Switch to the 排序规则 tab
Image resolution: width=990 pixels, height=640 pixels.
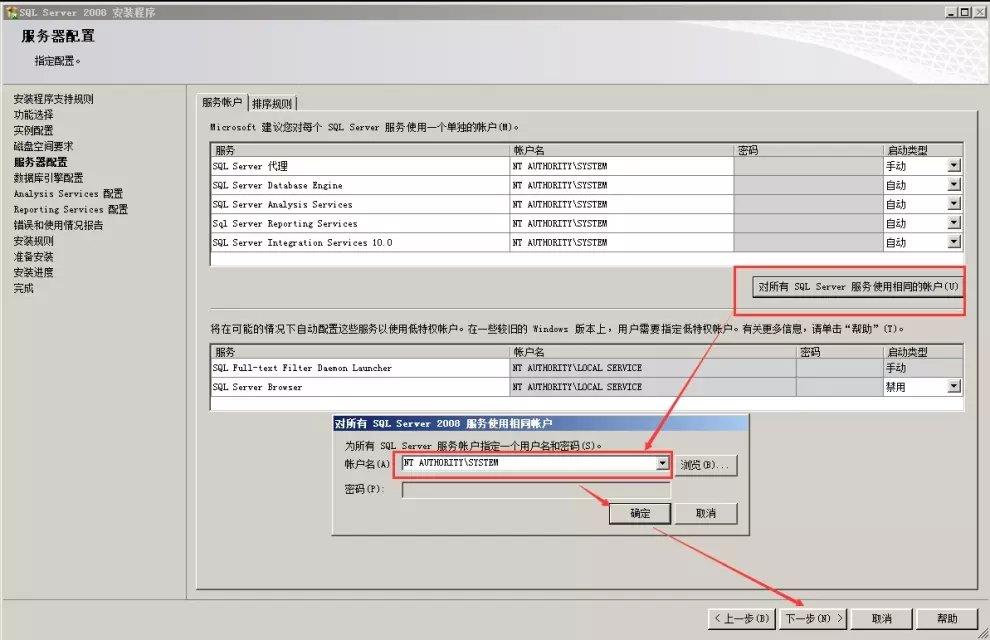coord(272,103)
